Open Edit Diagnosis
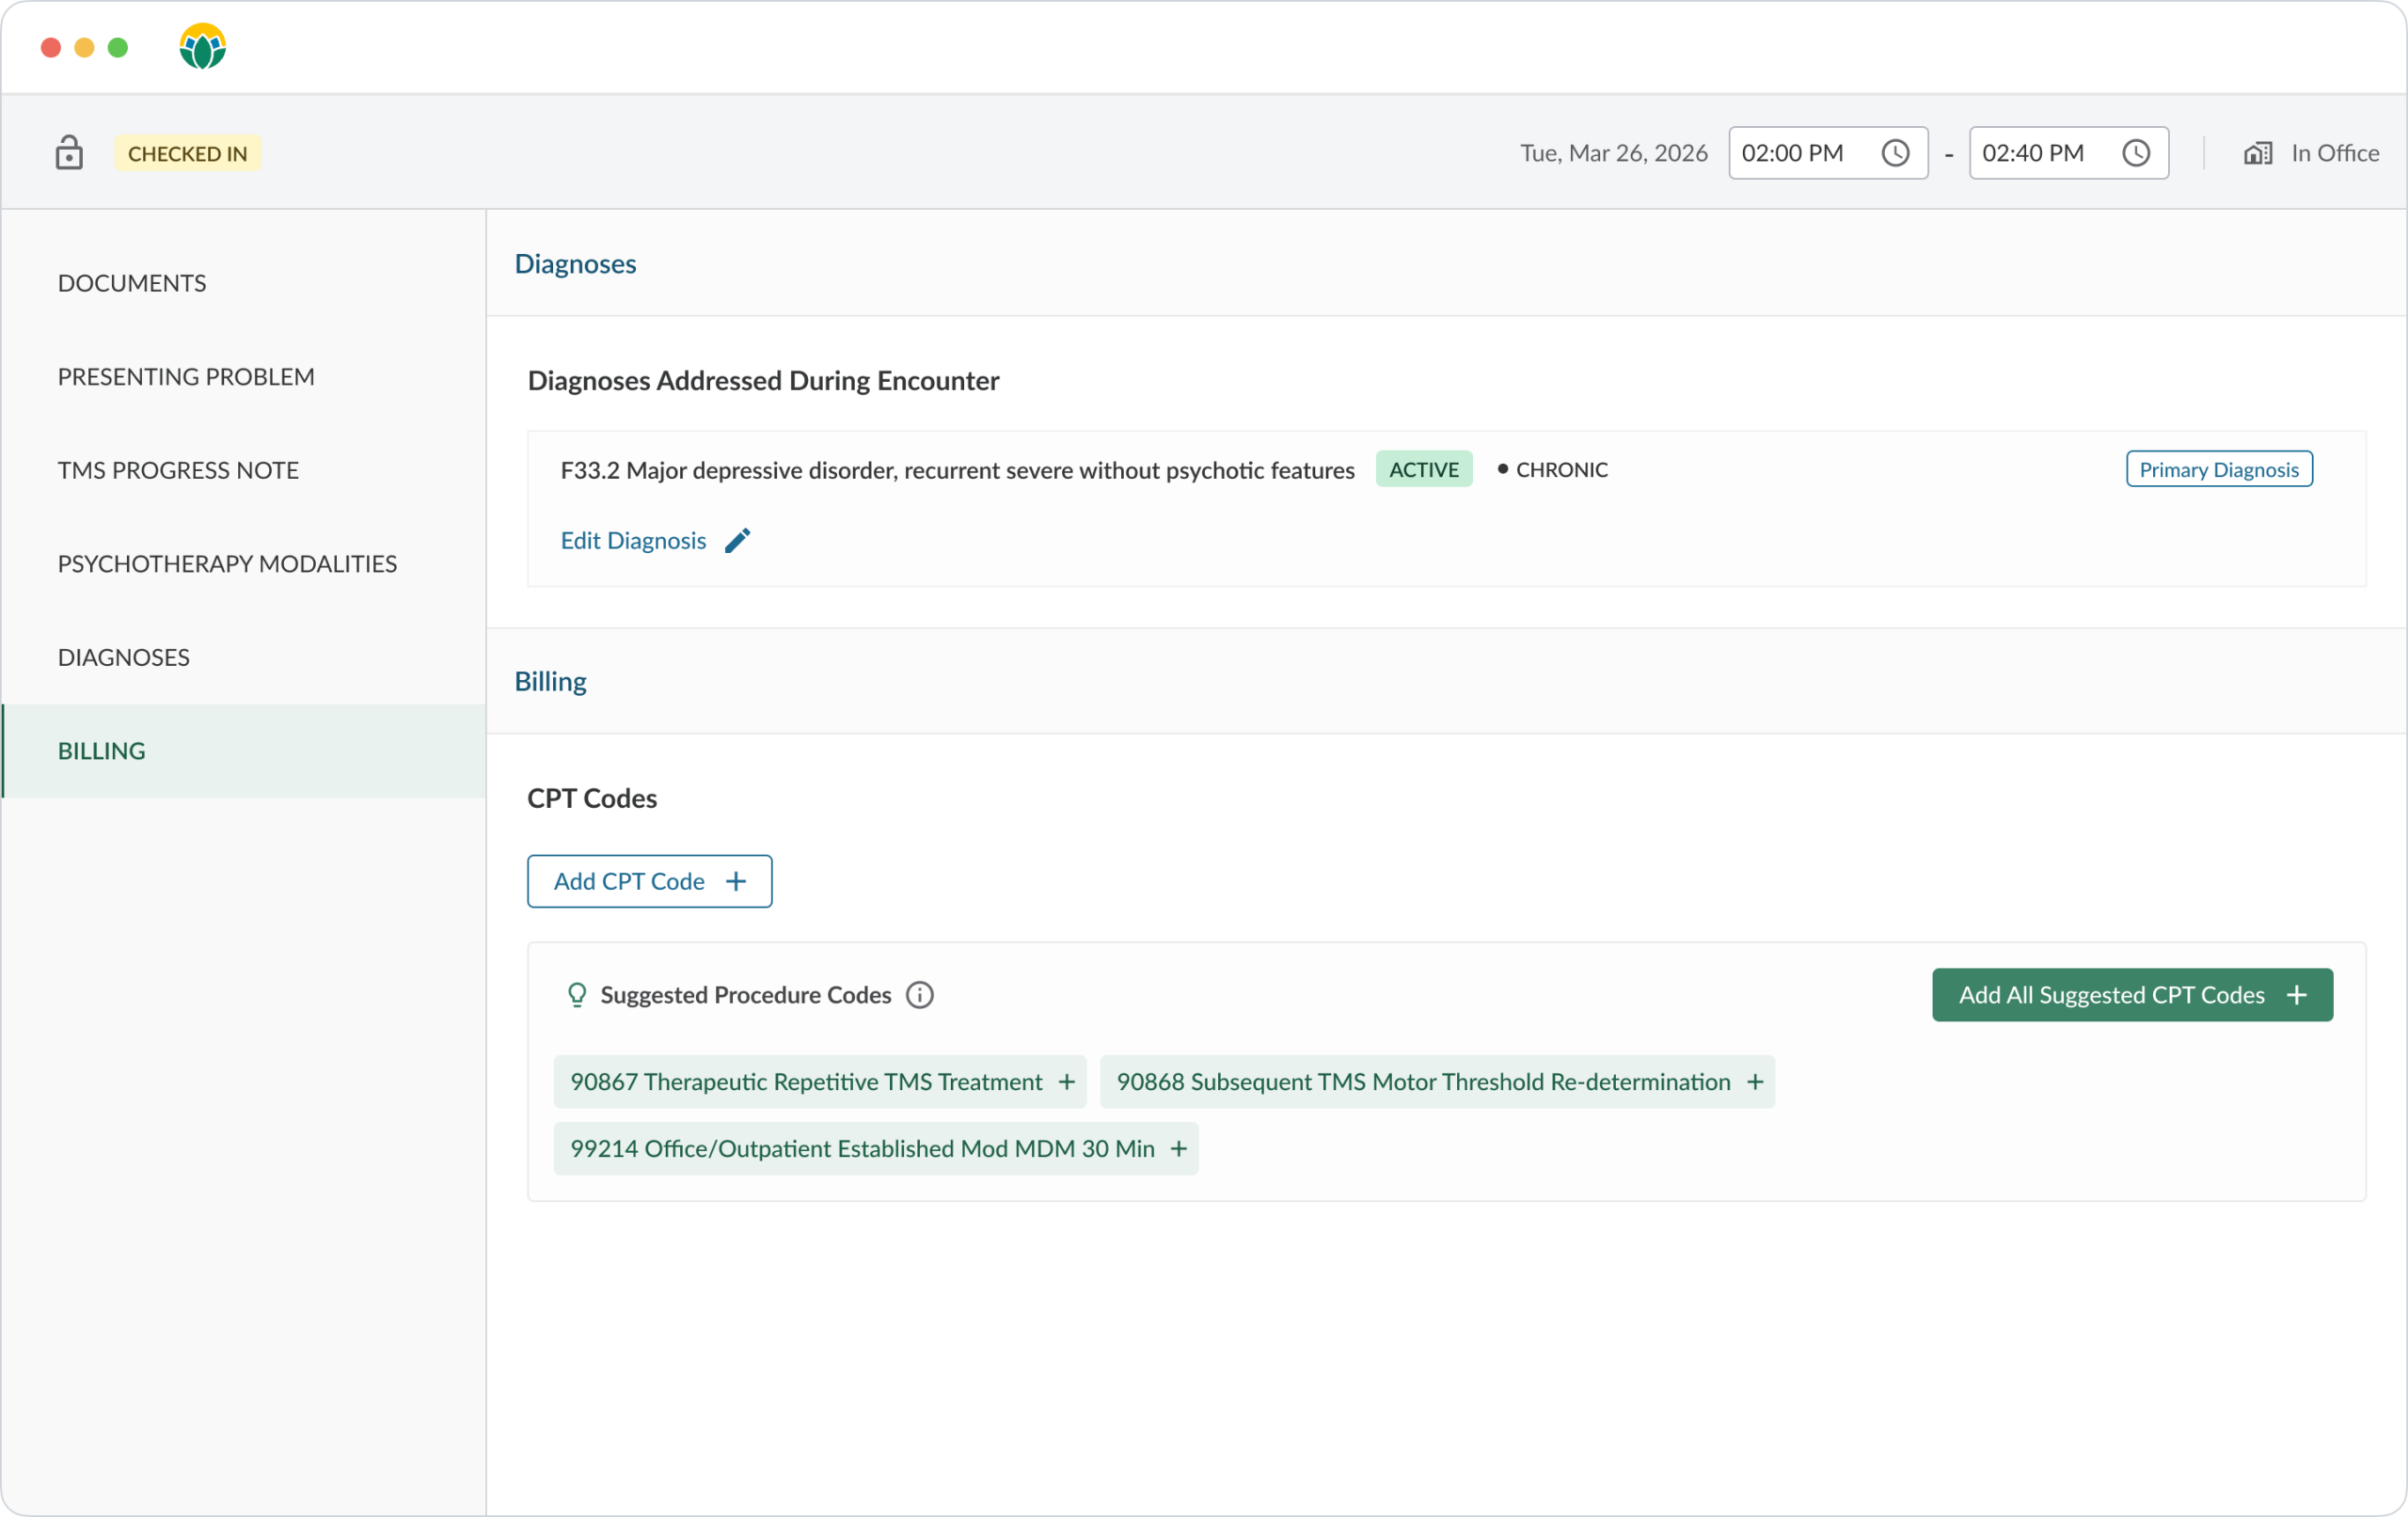 click(x=634, y=540)
